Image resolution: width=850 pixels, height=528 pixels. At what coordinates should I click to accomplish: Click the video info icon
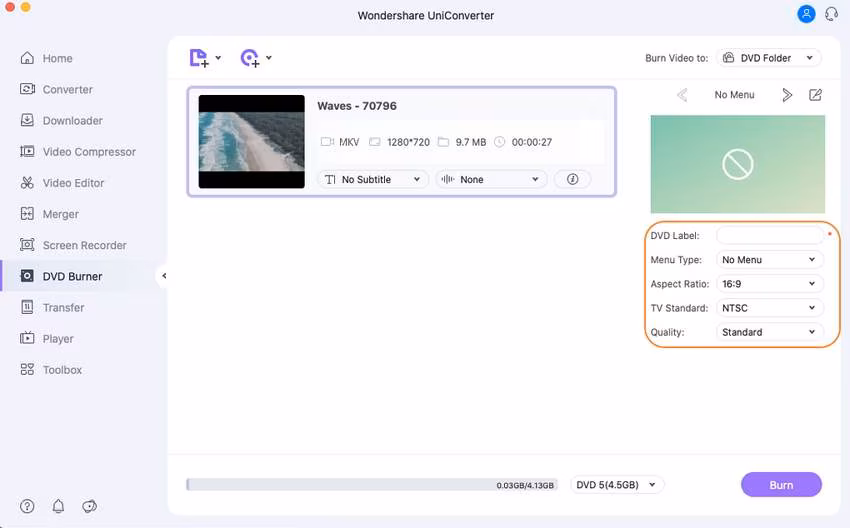(572, 179)
